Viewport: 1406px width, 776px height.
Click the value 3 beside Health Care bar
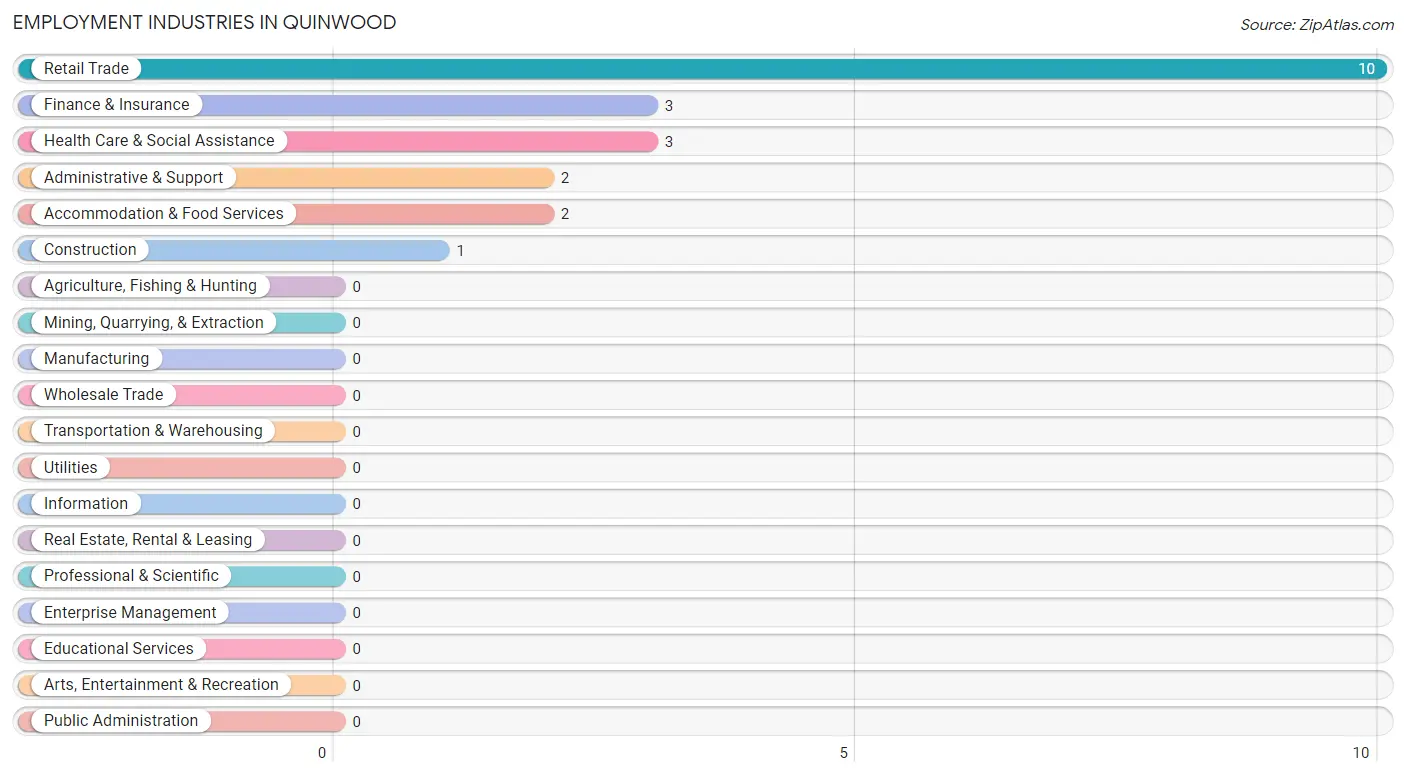[669, 141]
